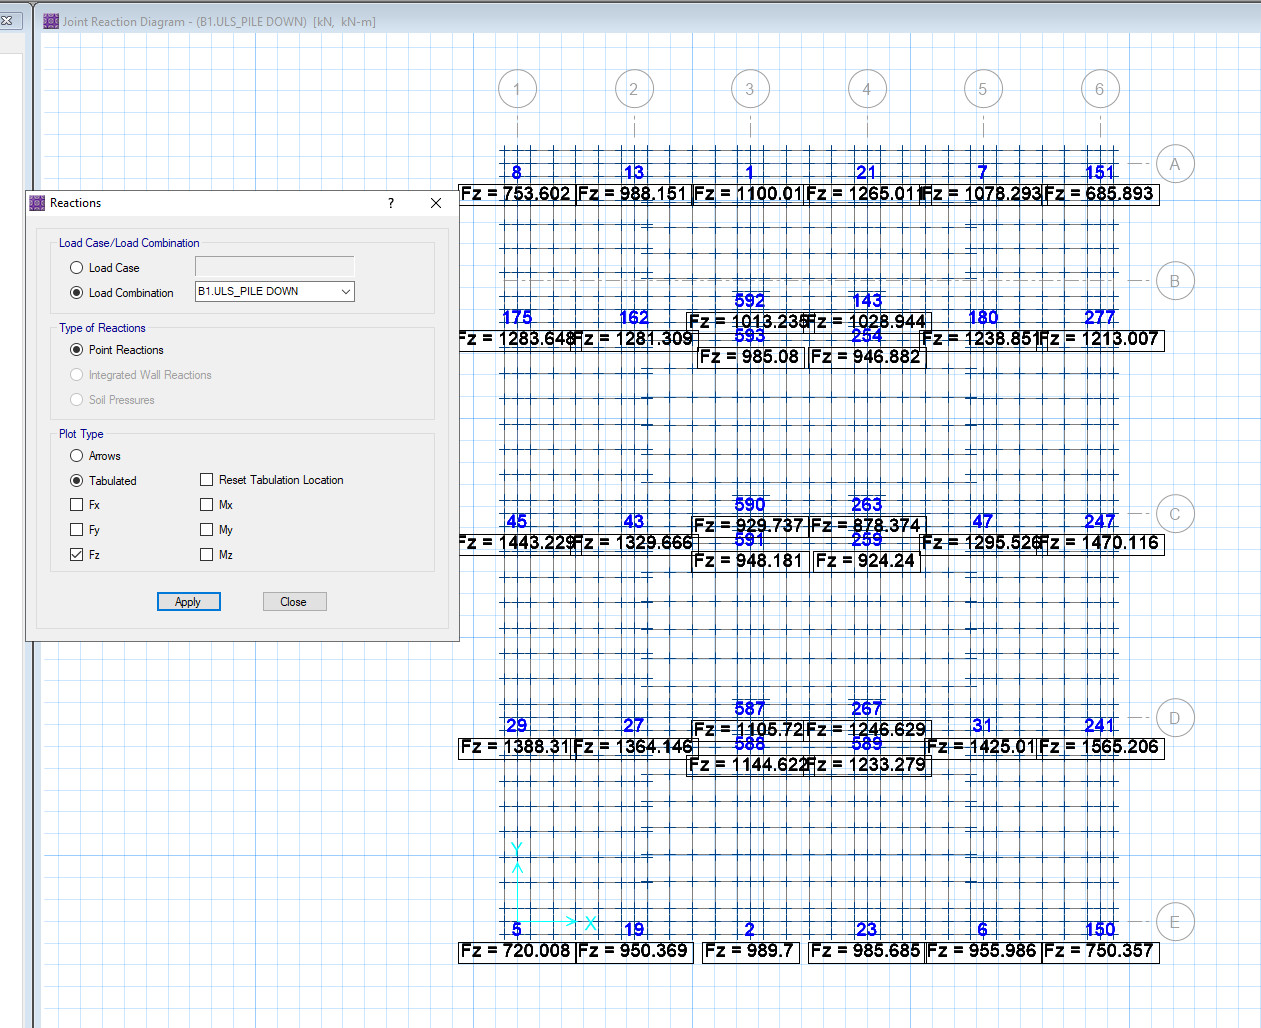Enable the Fx checkbox
Image resolution: width=1261 pixels, height=1028 pixels.
pos(76,505)
